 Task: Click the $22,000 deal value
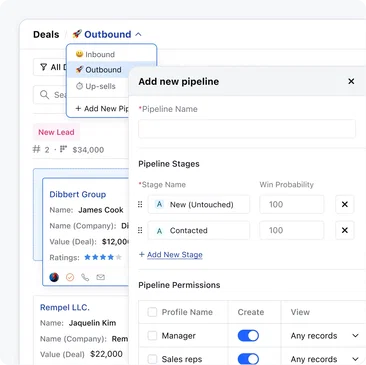(106, 354)
